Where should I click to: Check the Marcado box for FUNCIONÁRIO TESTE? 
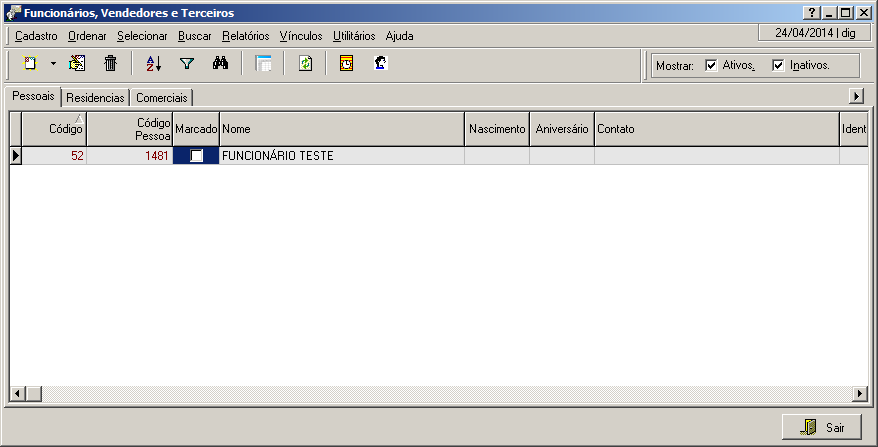[197, 156]
